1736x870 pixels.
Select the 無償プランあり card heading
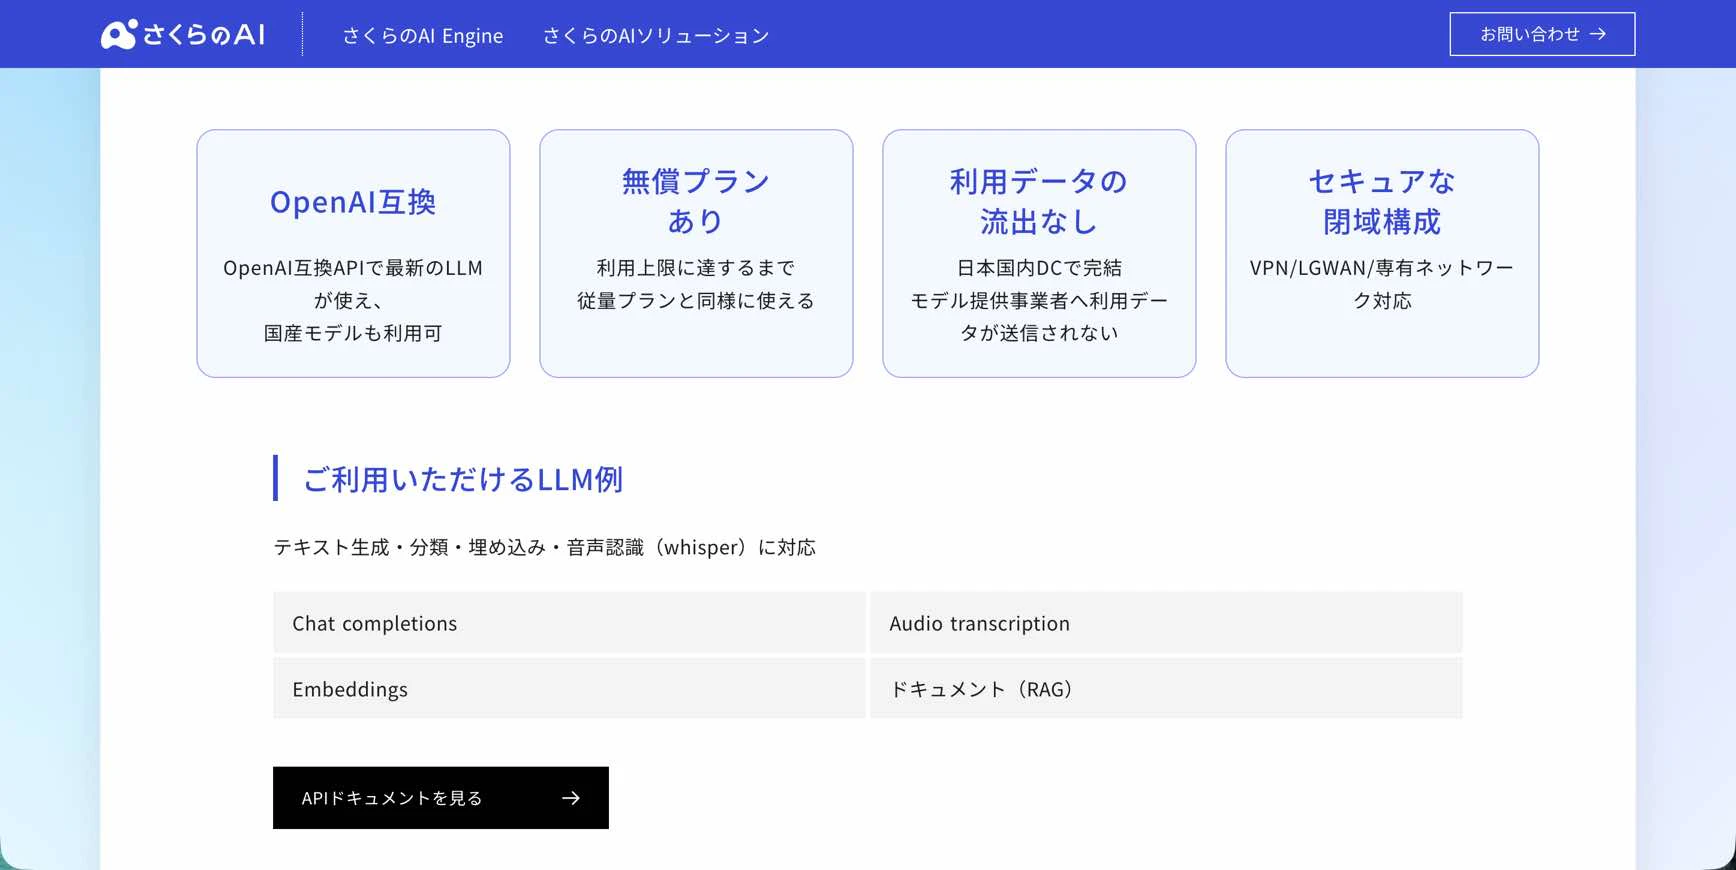[x=696, y=201]
